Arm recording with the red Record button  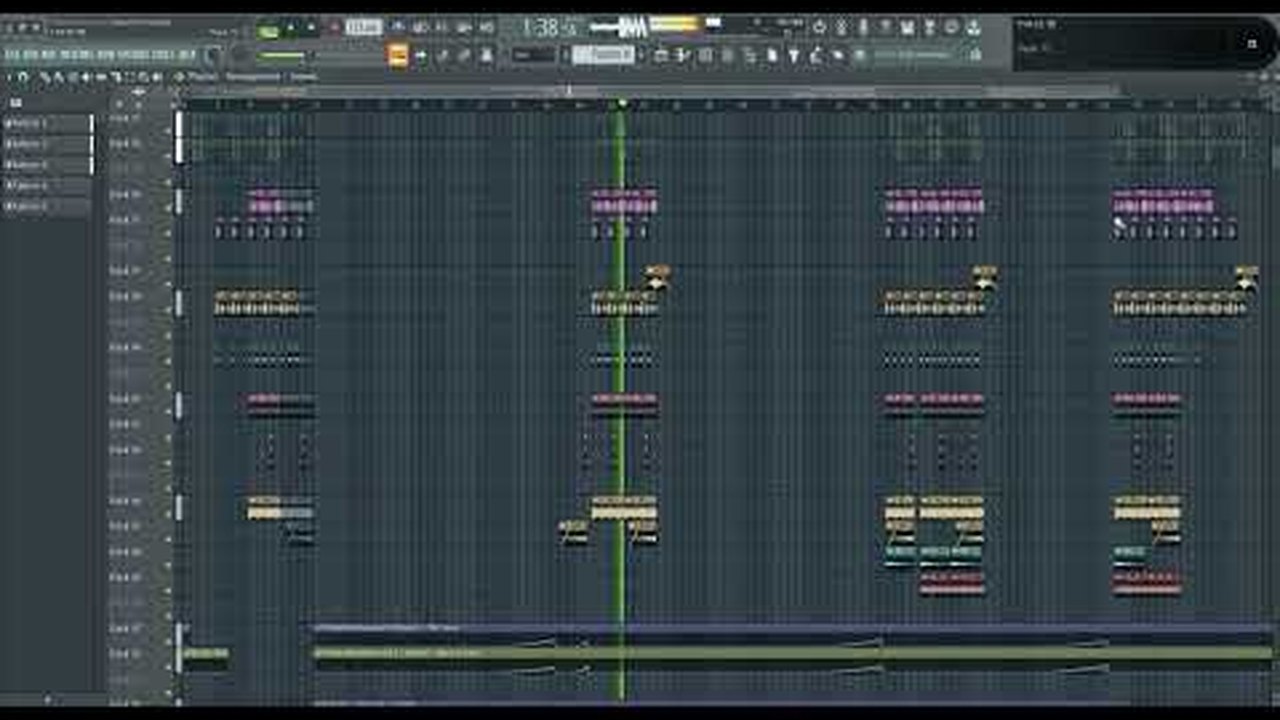(x=334, y=29)
